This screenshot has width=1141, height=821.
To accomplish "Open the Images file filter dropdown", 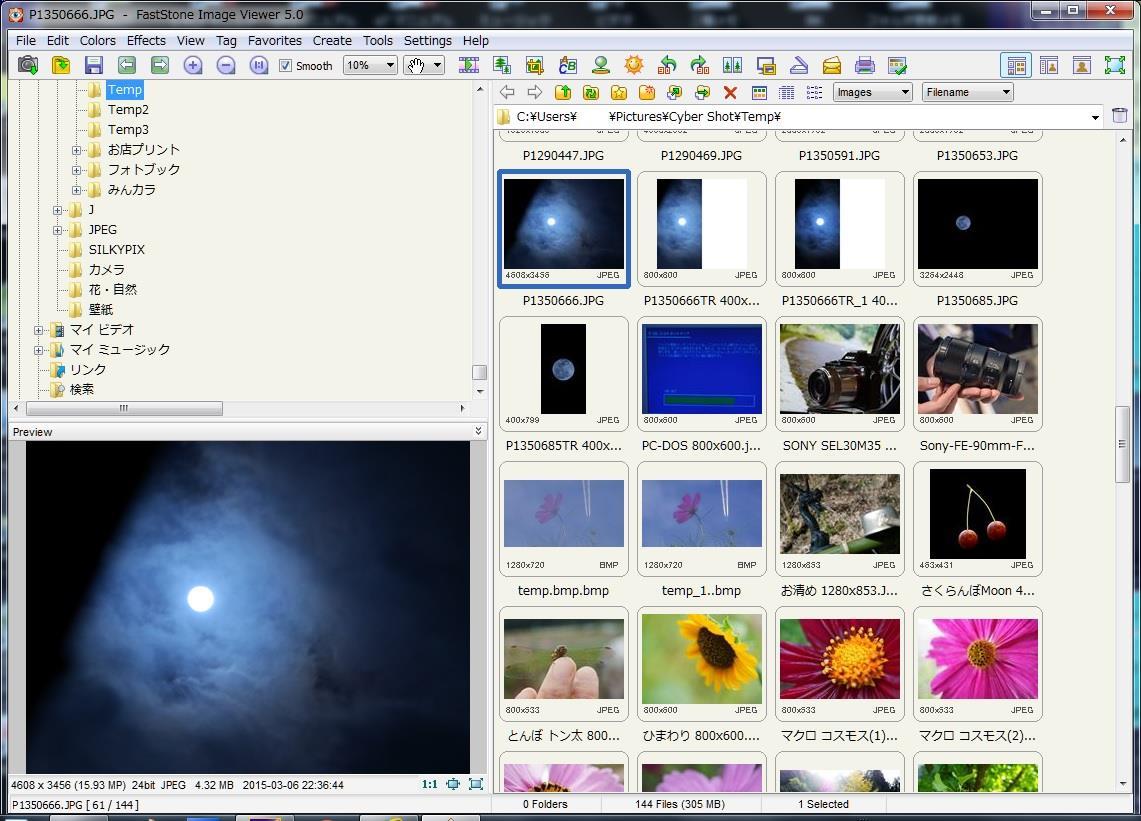I will click(x=873, y=92).
